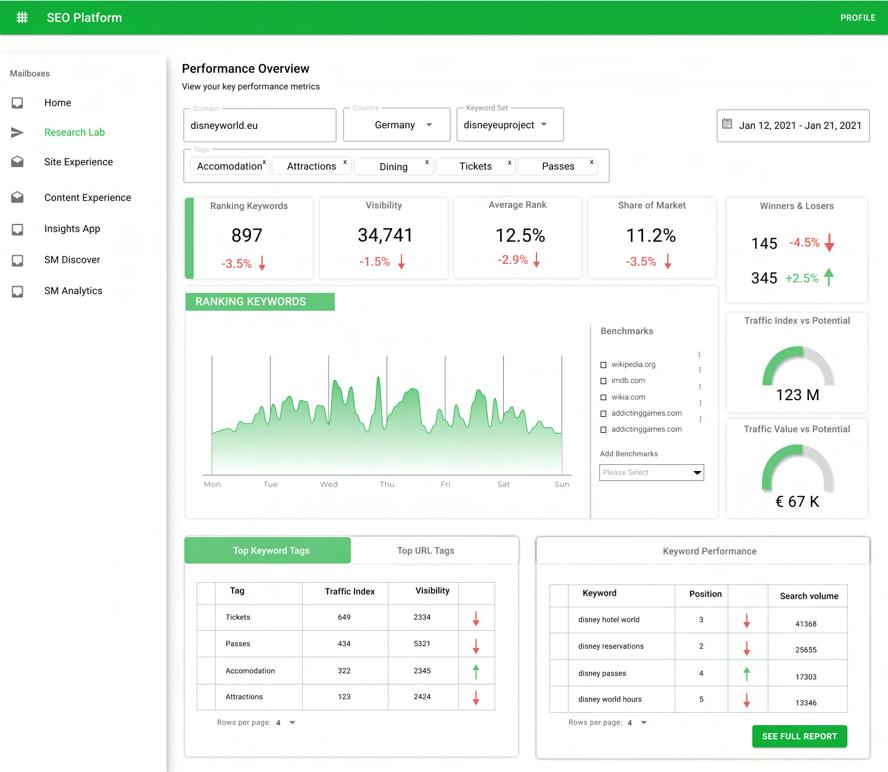Click green arrow in disney passes row

pos(746,673)
